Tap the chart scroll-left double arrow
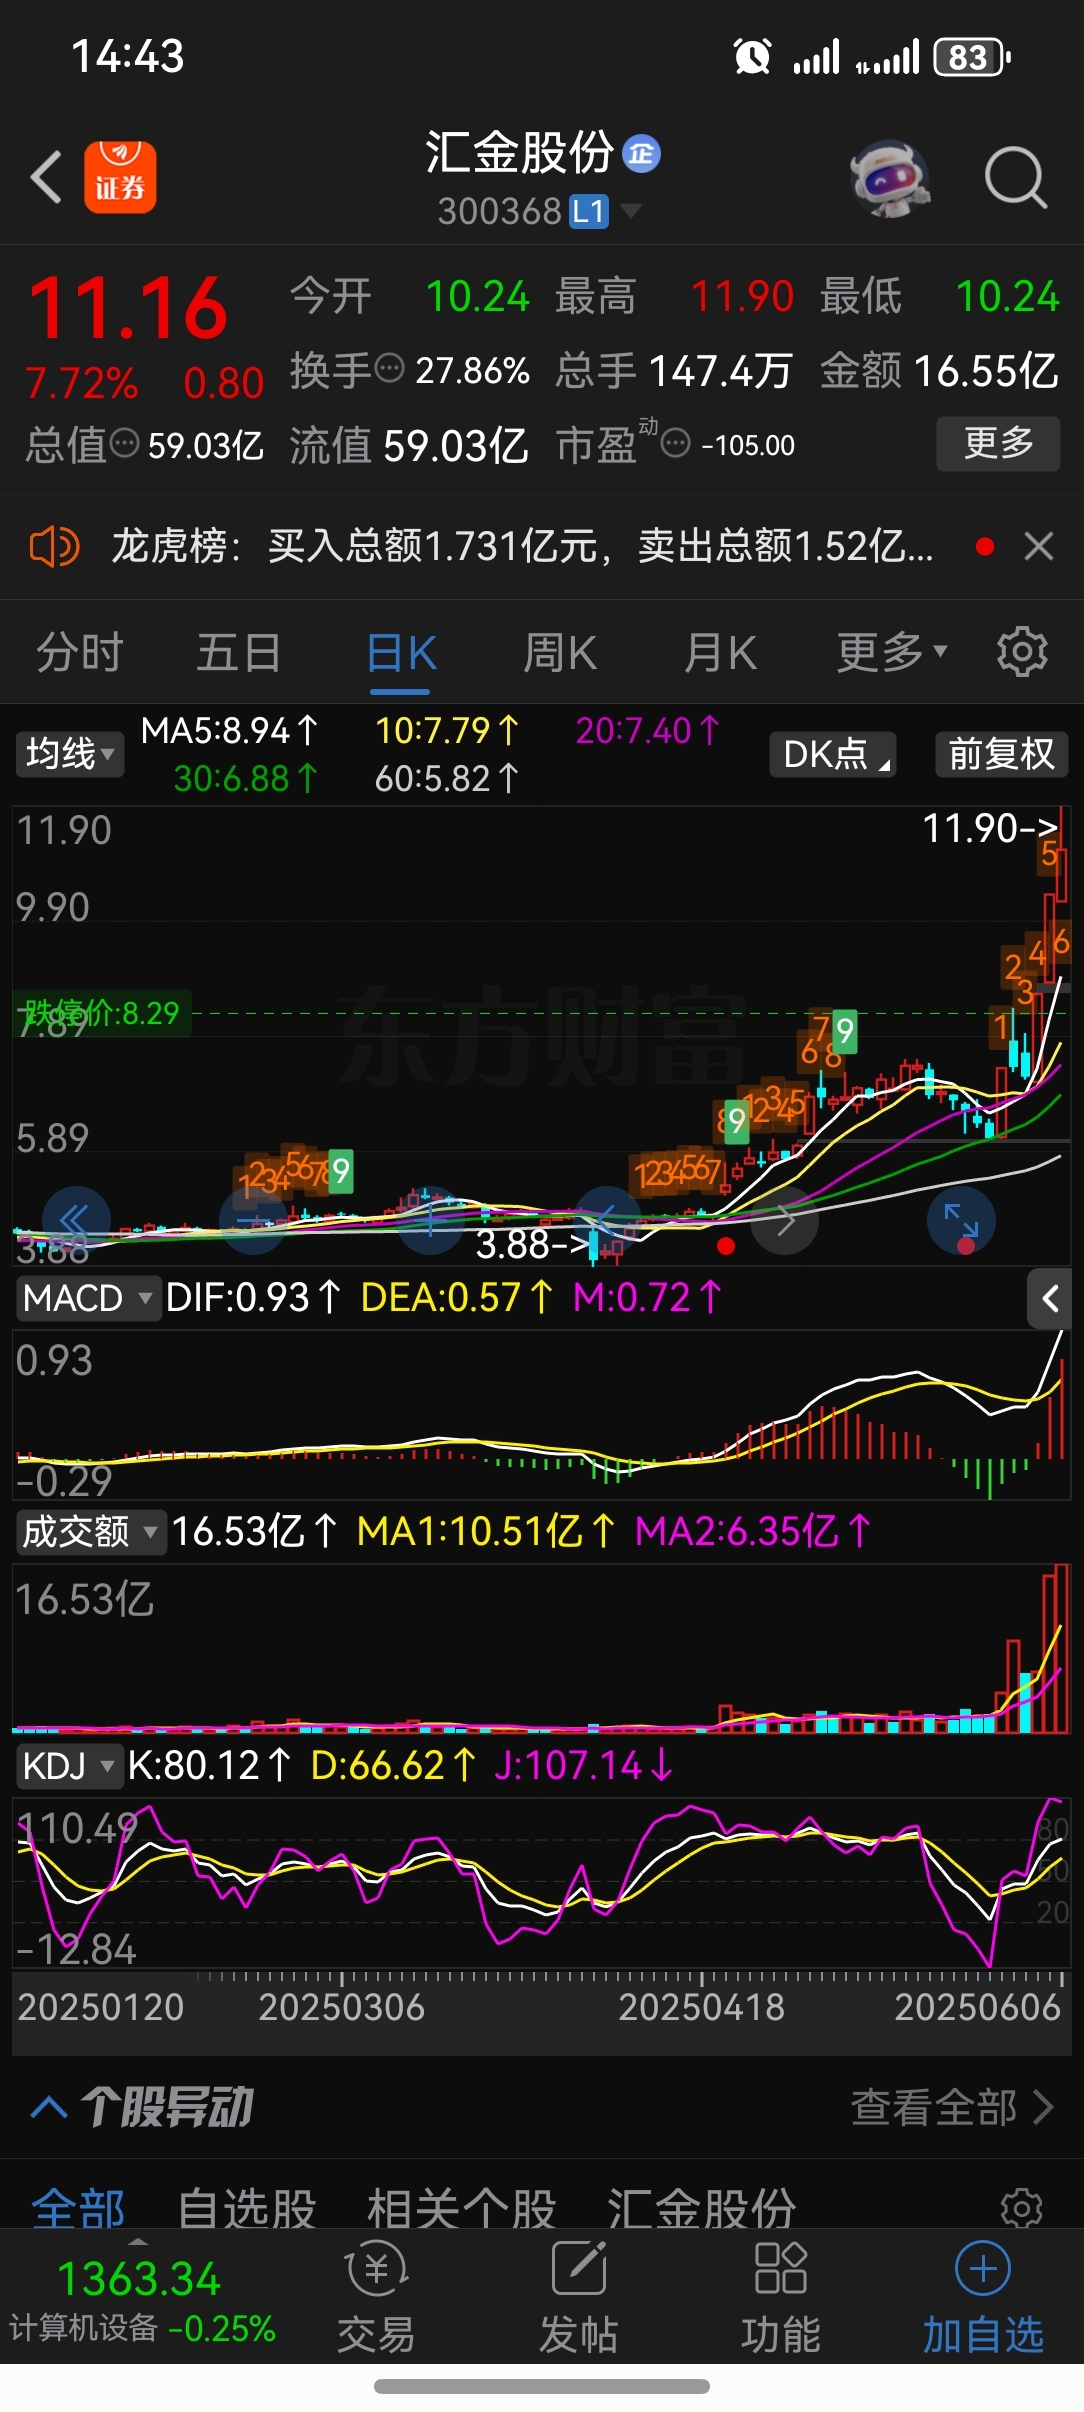This screenshot has width=1084, height=2412. coord(75,1219)
